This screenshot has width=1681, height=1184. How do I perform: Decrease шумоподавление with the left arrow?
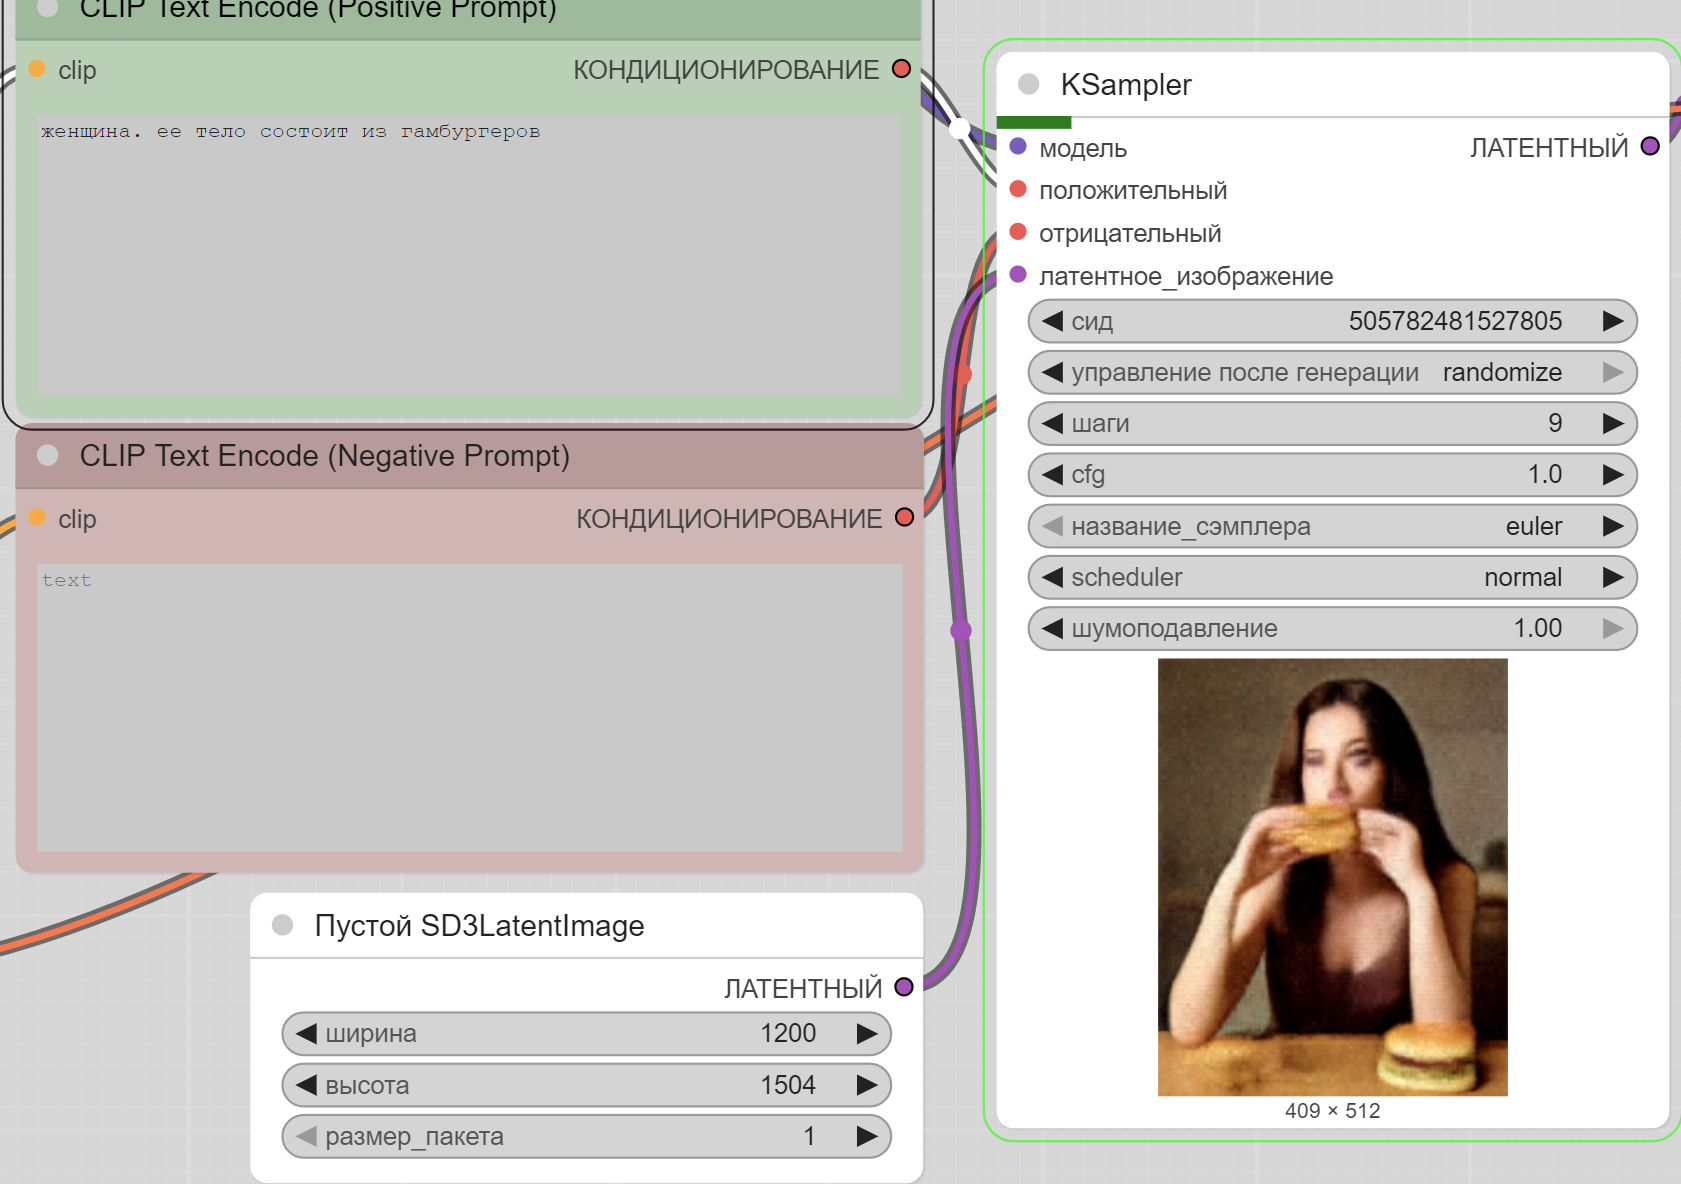(x=1052, y=628)
